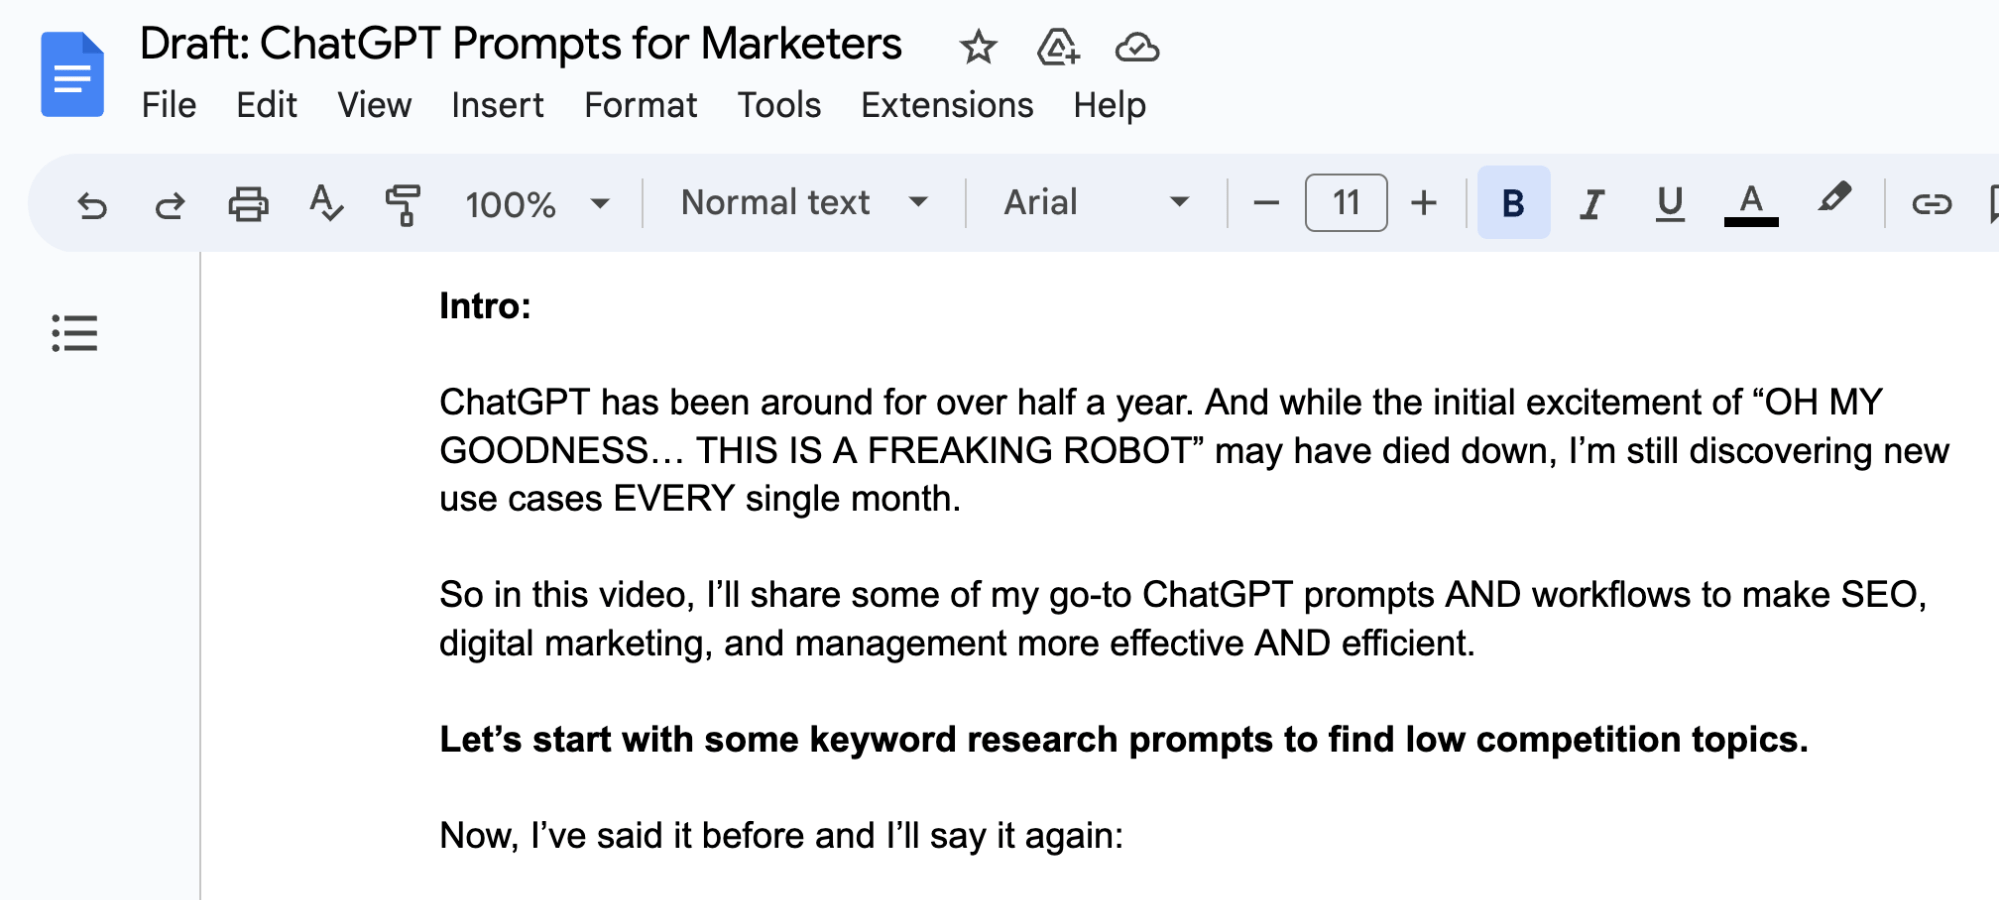Open the Arial font dropdown
Image resolution: width=1999 pixels, height=901 pixels.
point(1090,202)
